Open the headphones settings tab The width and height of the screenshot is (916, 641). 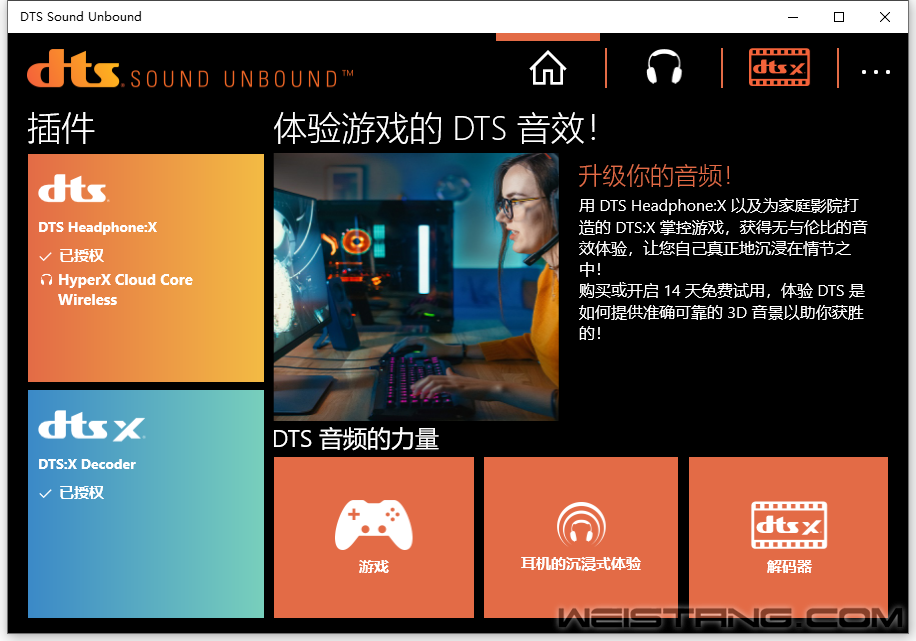[x=664, y=68]
